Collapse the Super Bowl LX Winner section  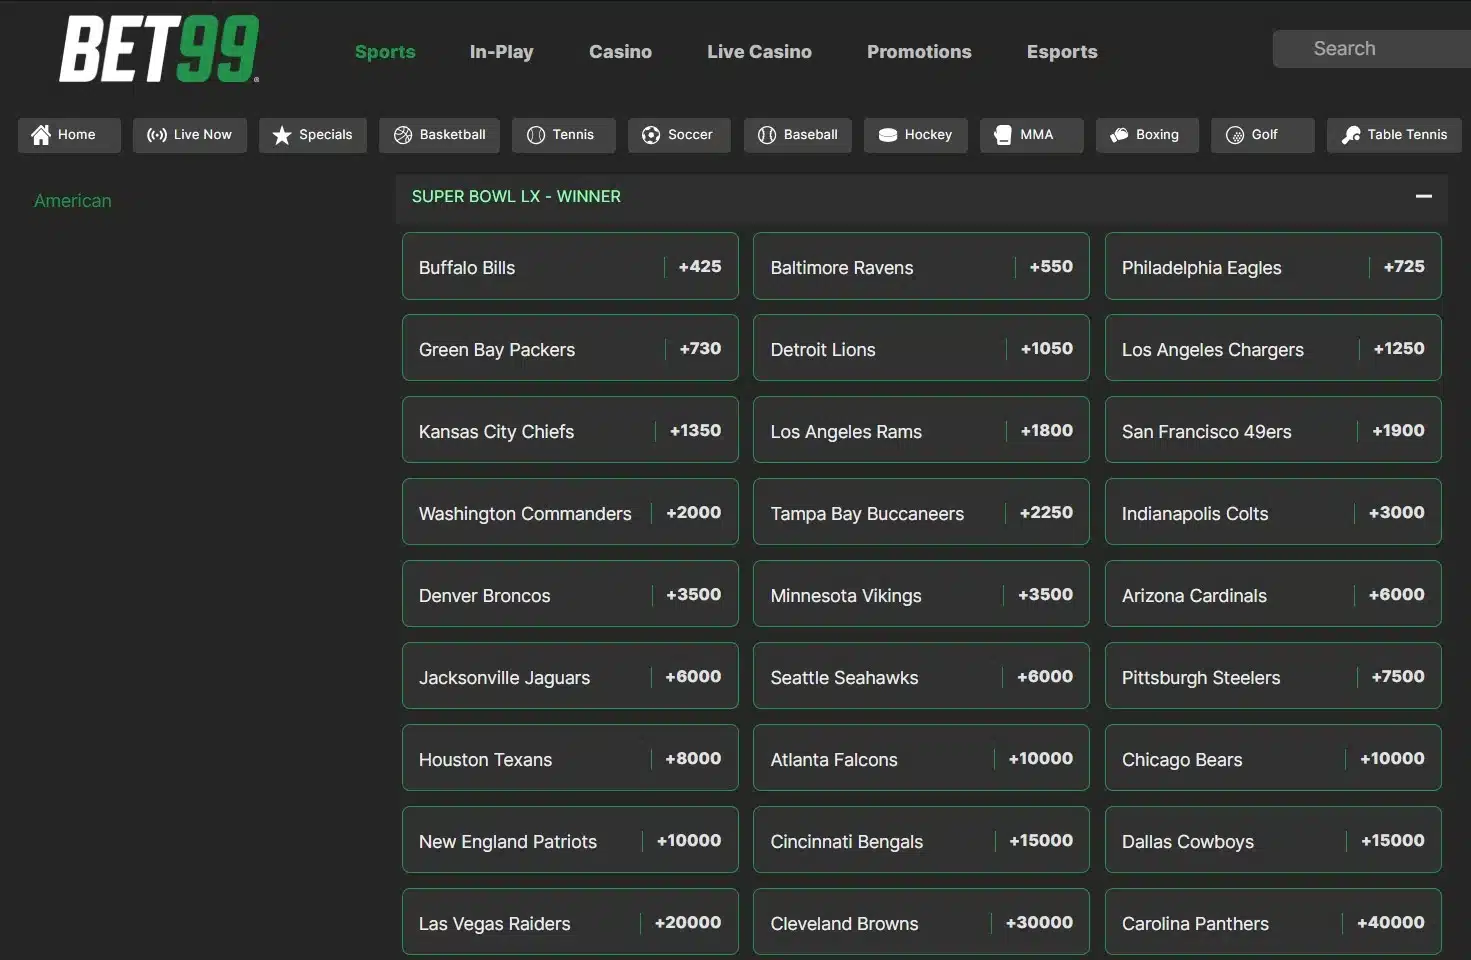coord(1423,197)
